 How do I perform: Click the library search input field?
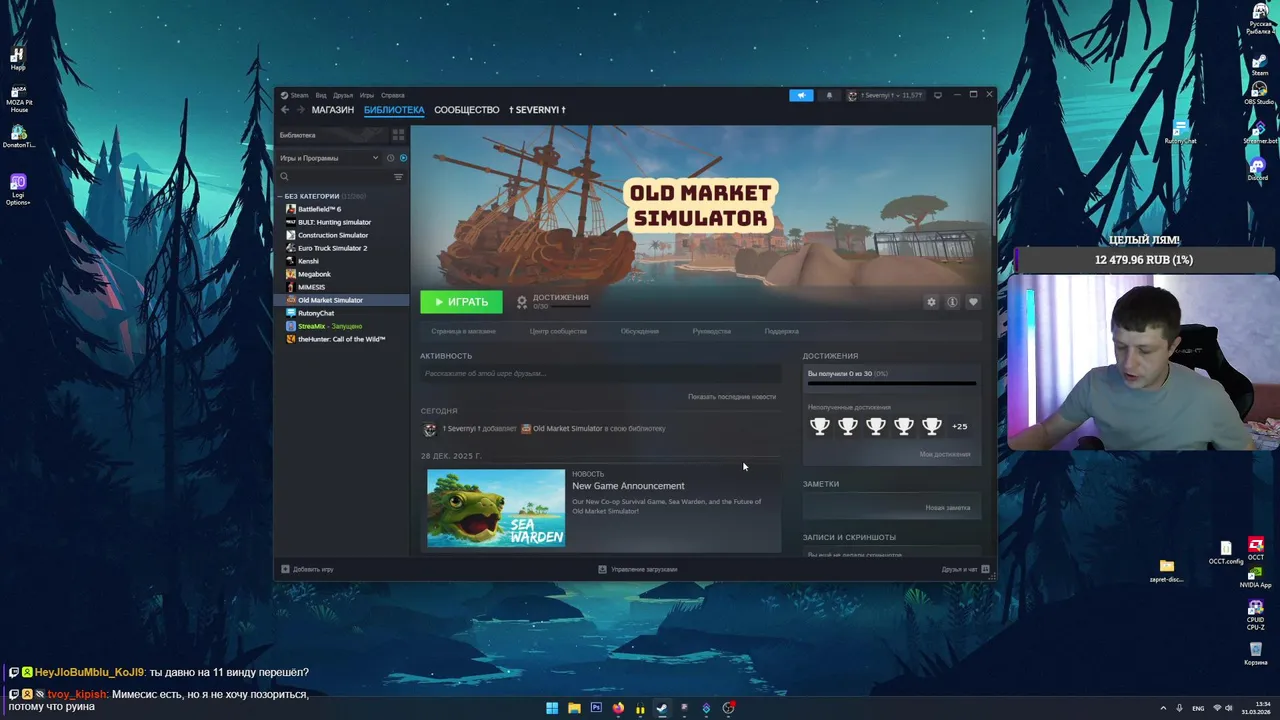click(x=340, y=177)
